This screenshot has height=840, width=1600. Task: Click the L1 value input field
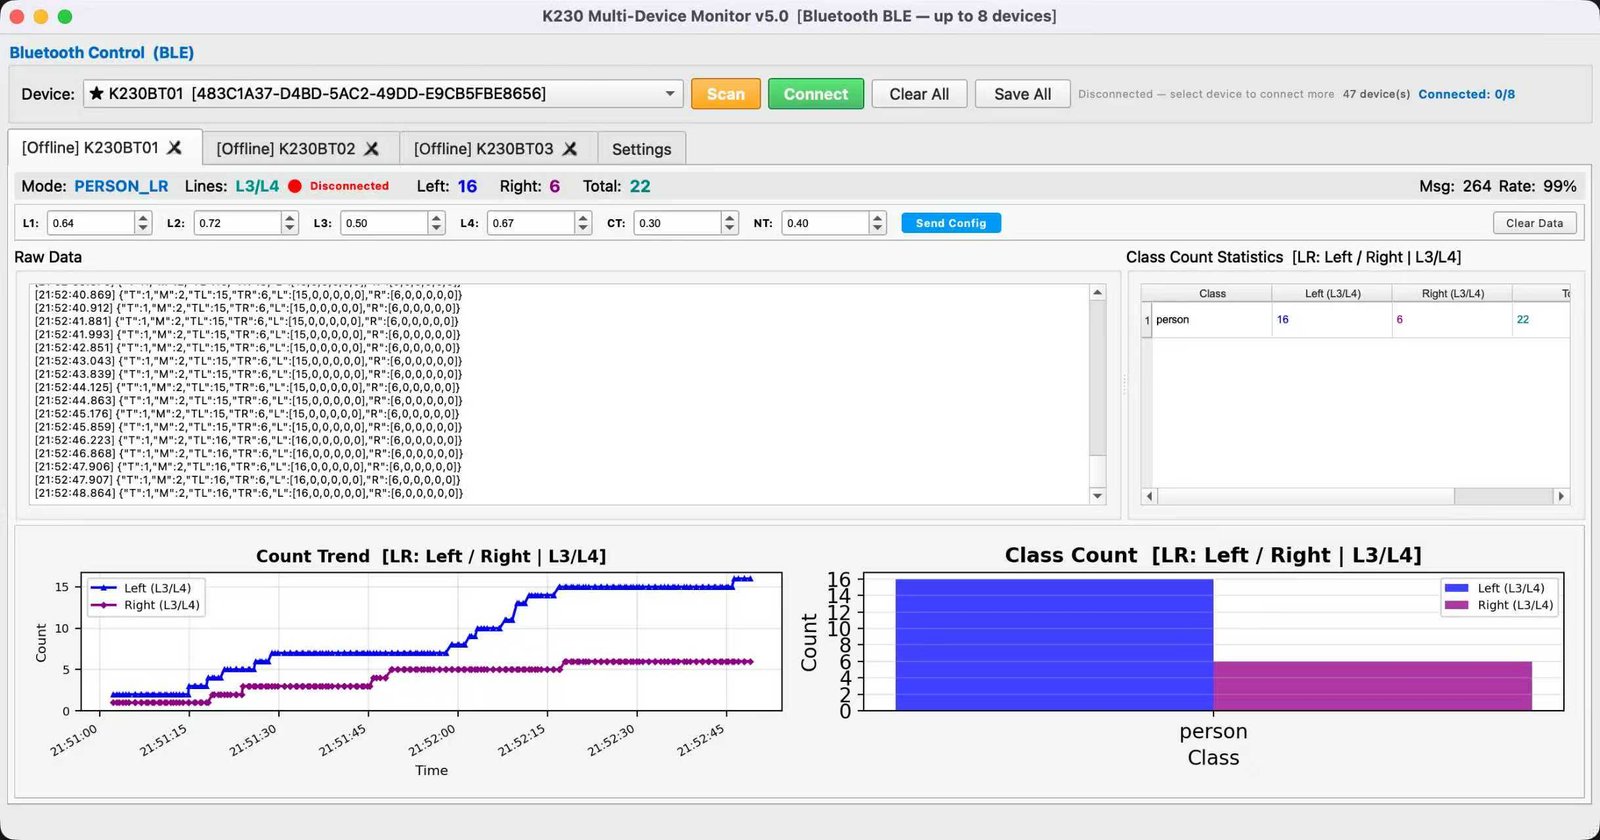point(91,223)
